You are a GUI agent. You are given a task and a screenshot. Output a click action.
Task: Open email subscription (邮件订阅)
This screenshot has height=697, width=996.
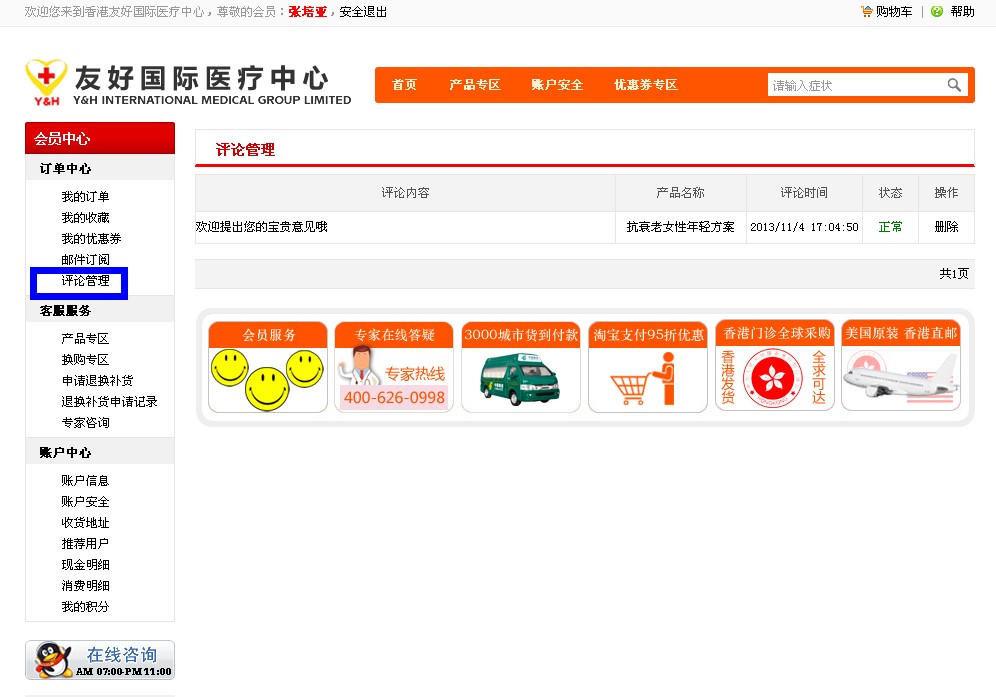pos(85,259)
